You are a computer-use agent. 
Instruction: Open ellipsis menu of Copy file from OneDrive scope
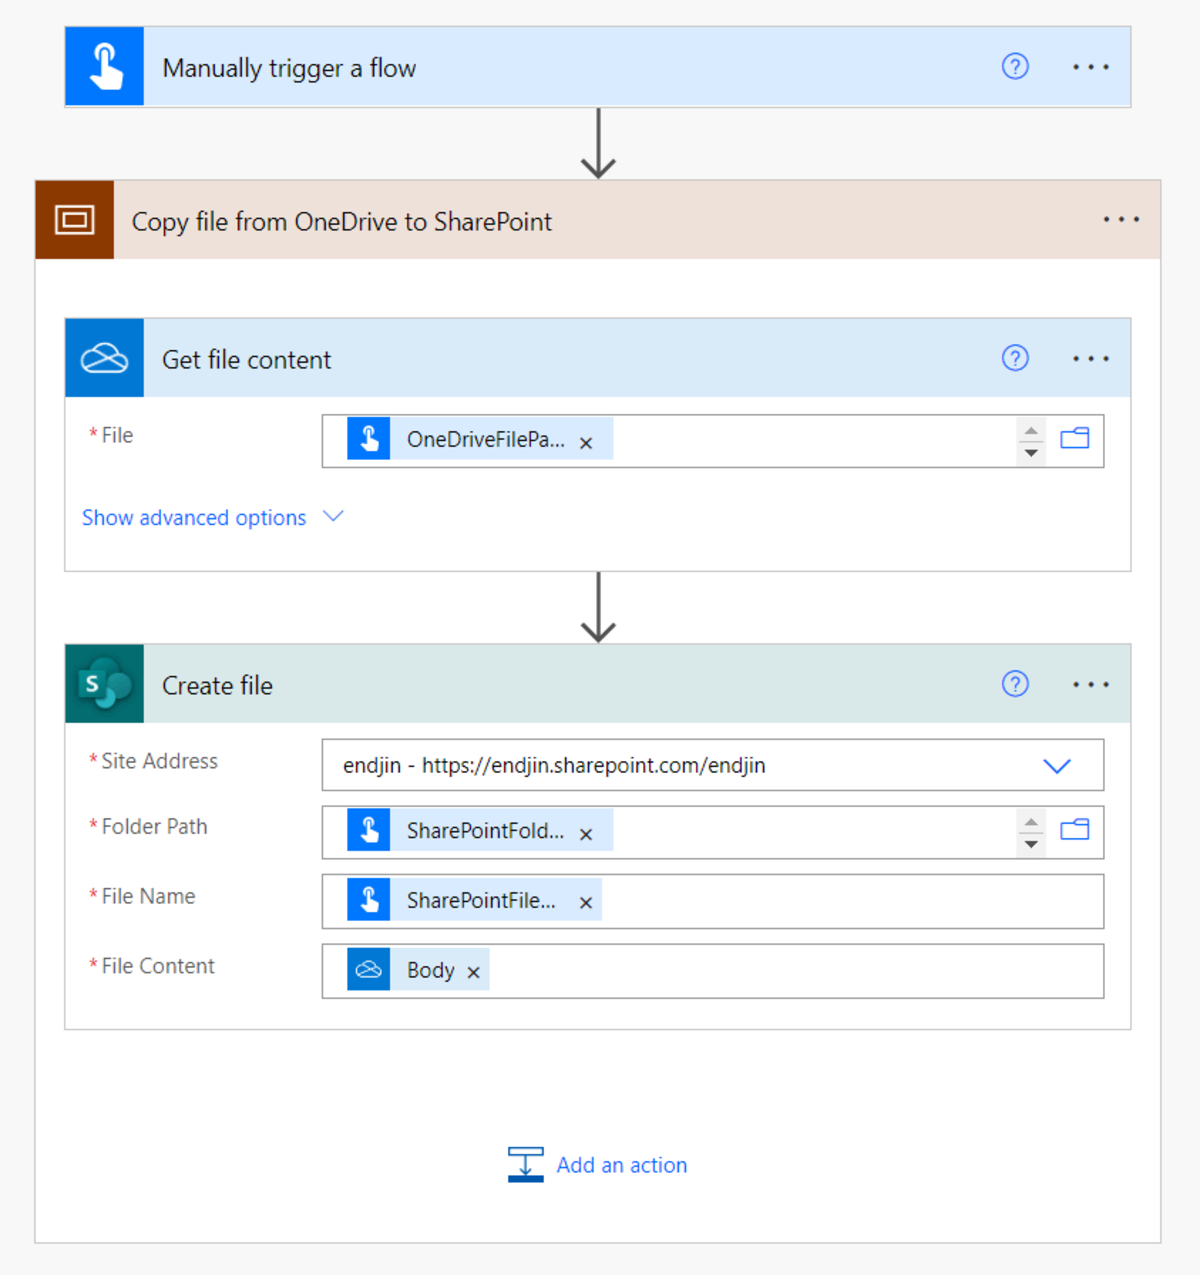pyautogui.click(x=1121, y=219)
